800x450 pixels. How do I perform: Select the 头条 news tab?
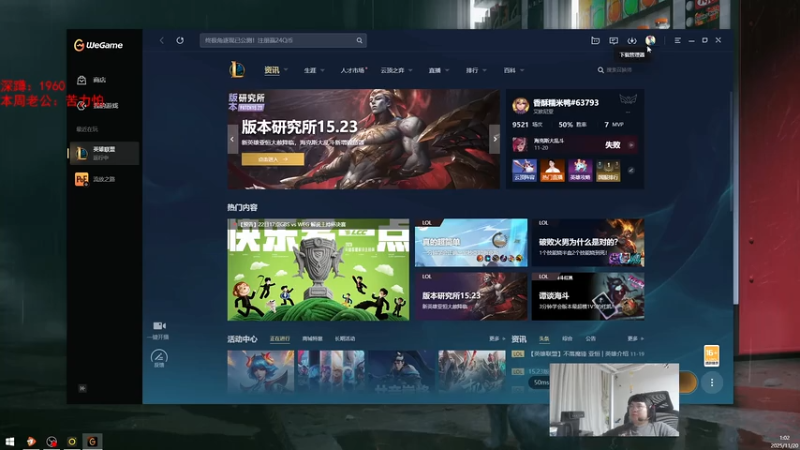[544, 339]
